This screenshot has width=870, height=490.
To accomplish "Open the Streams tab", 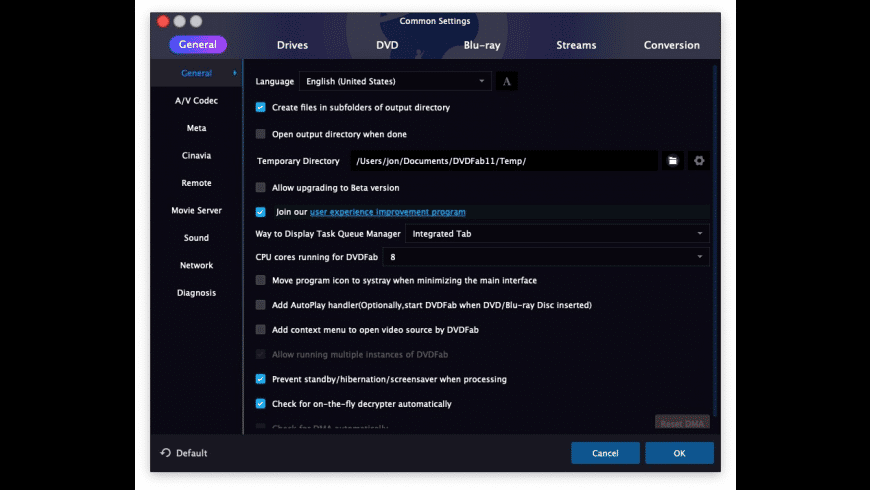I will [576, 45].
